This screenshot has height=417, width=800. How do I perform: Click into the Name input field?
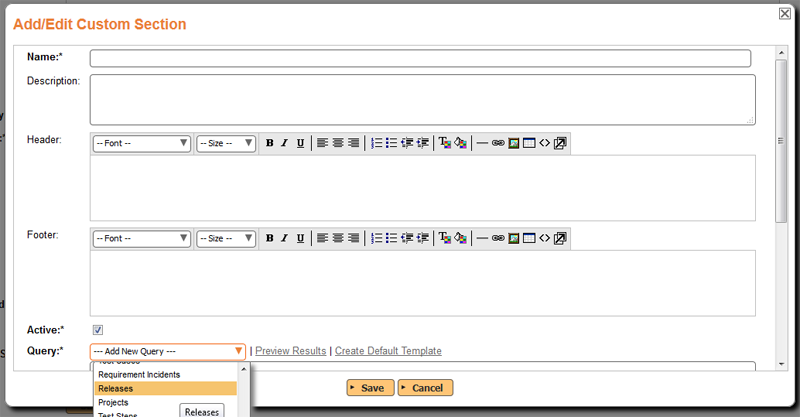click(420, 59)
